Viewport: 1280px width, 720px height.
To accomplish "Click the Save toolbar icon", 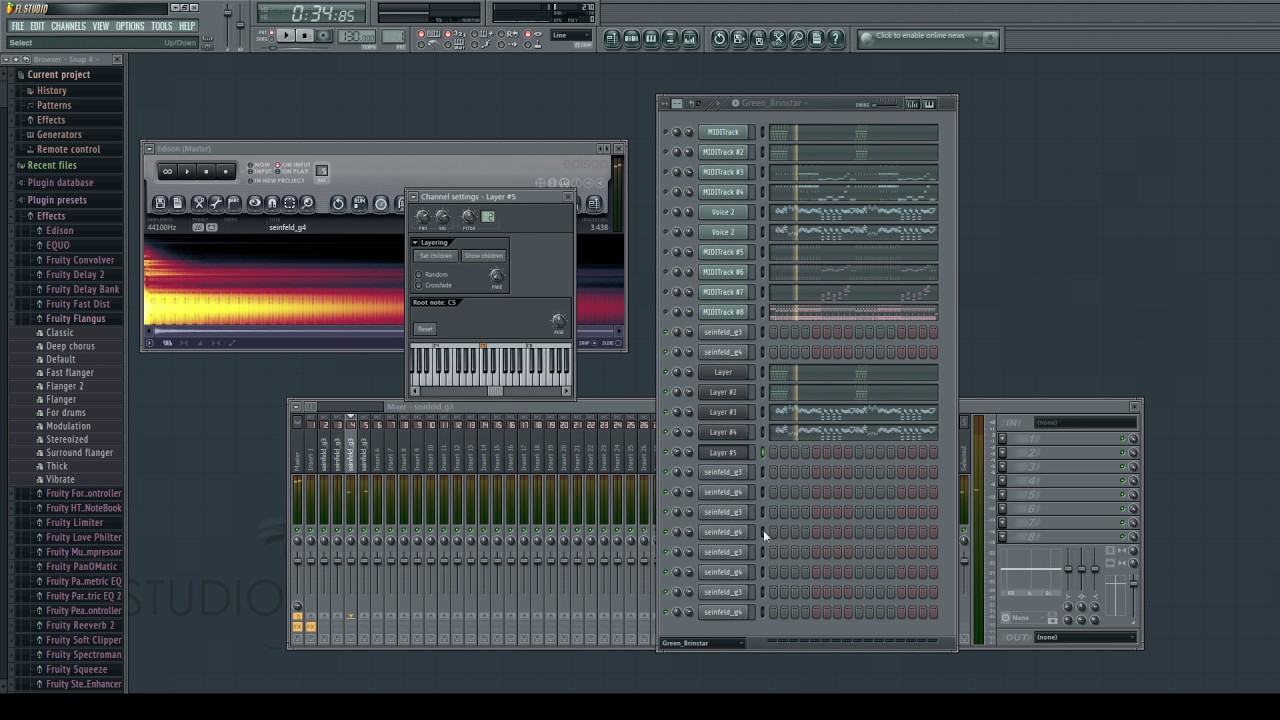I will [739, 38].
